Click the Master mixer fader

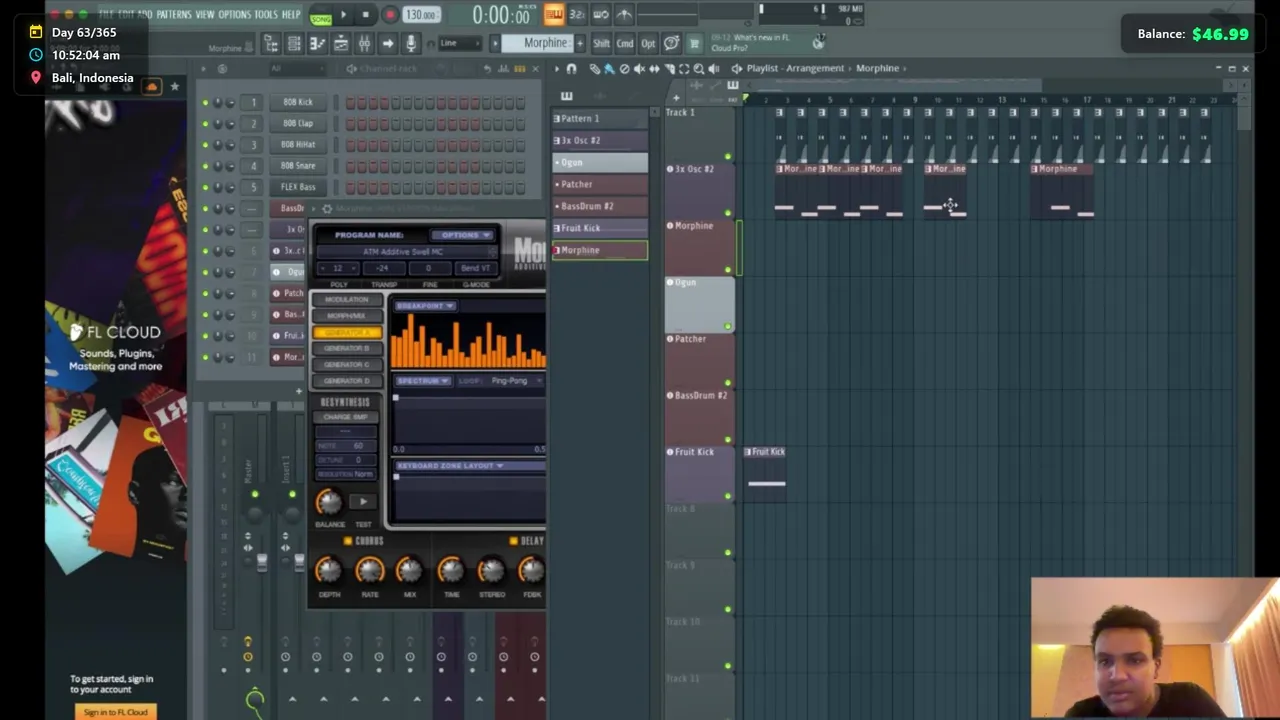(262, 561)
